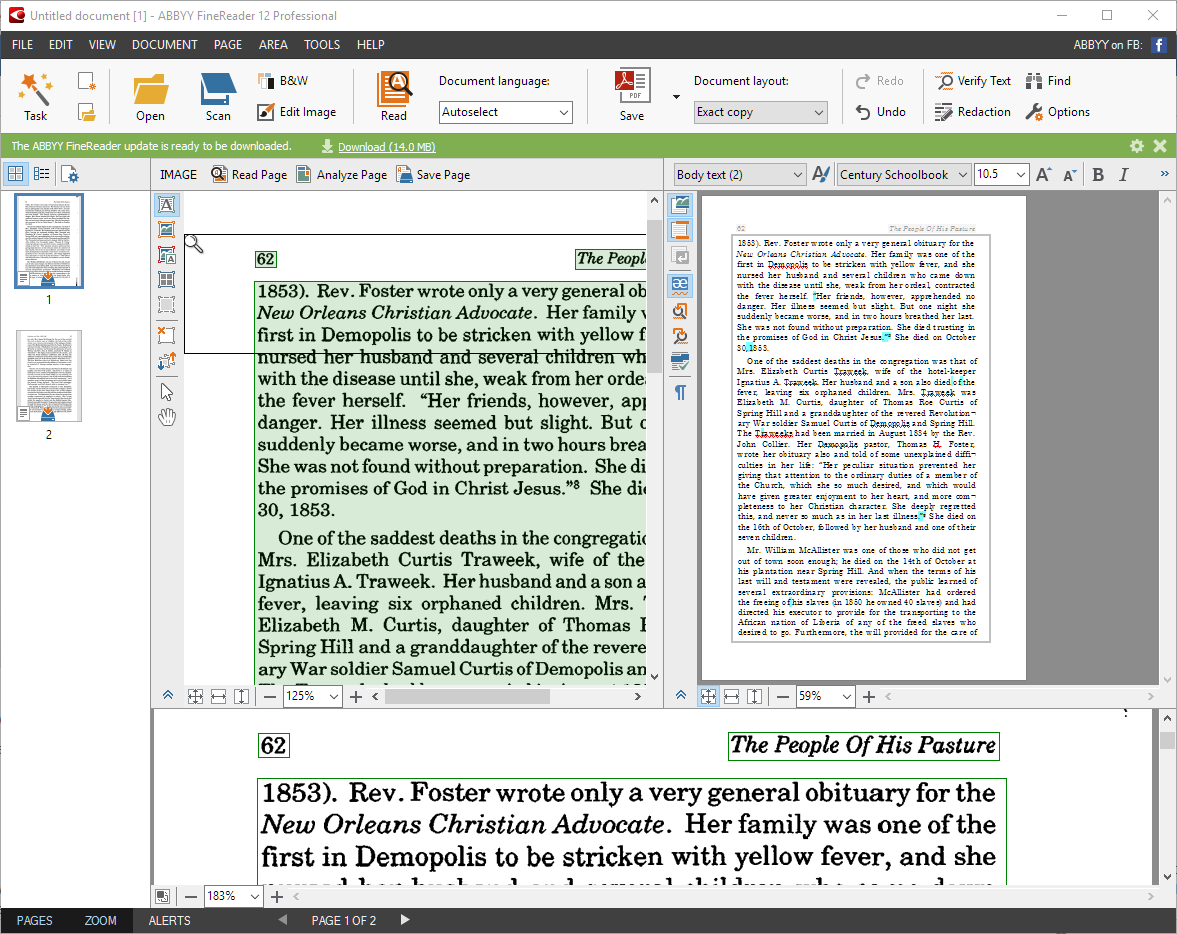Viewport: 1177px width, 934px height.
Task: Click Verify Text icon
Action: 972,81
